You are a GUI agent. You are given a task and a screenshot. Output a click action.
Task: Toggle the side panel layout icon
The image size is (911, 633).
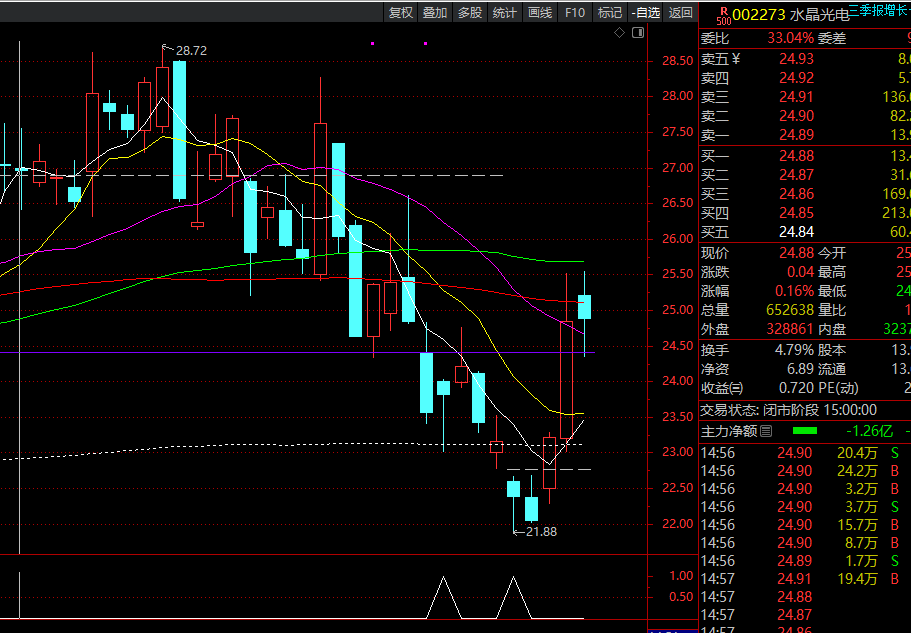(x=638, y=33)
